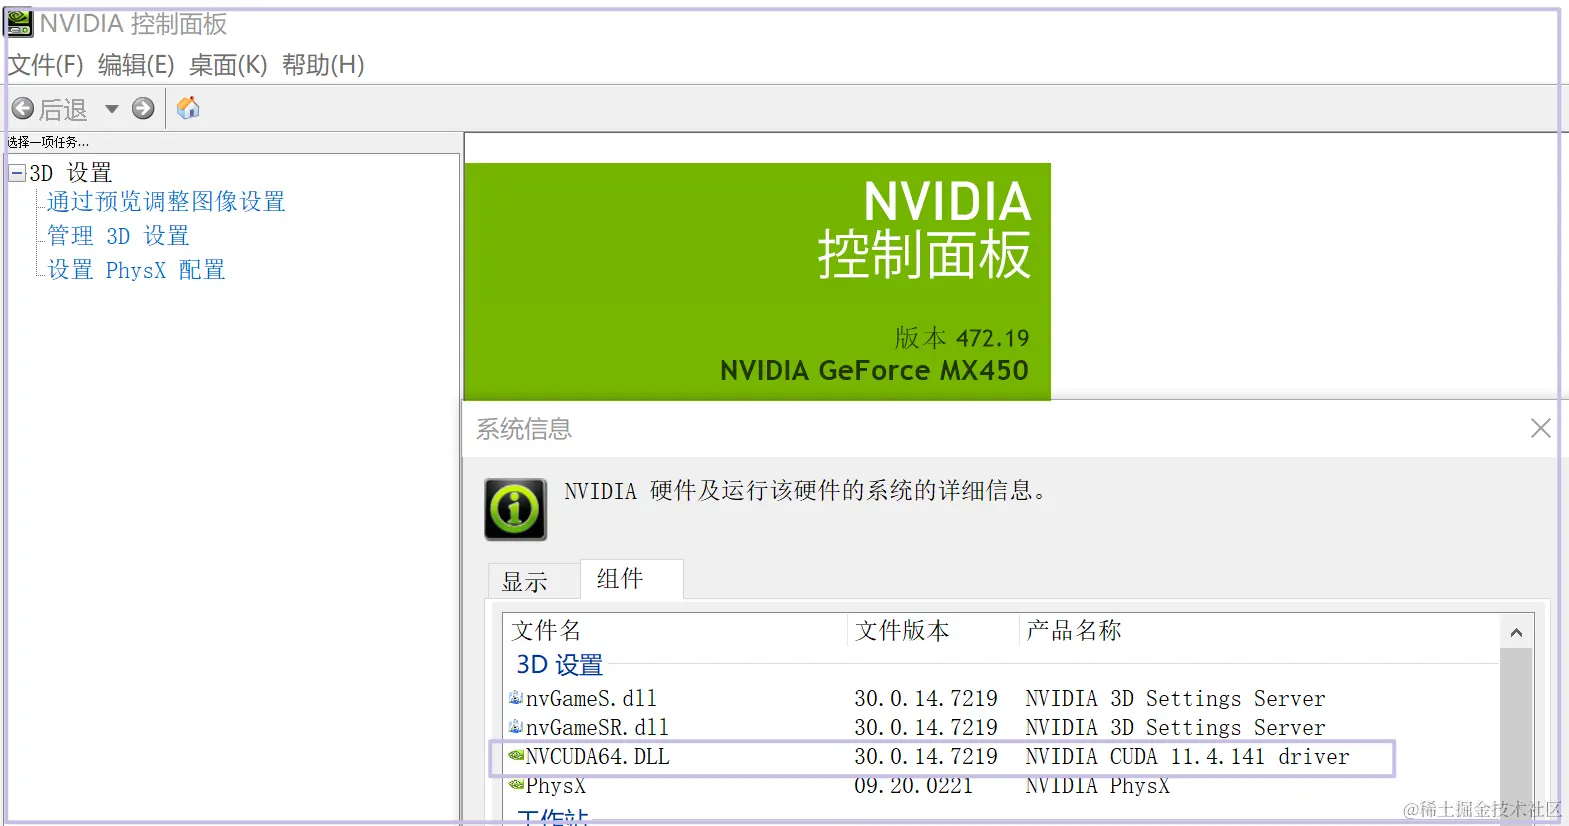Open the 桌面(K) menu
The height and width of the screenshot is (826, 1569).
pyautogui.click(x=228, y=65)
